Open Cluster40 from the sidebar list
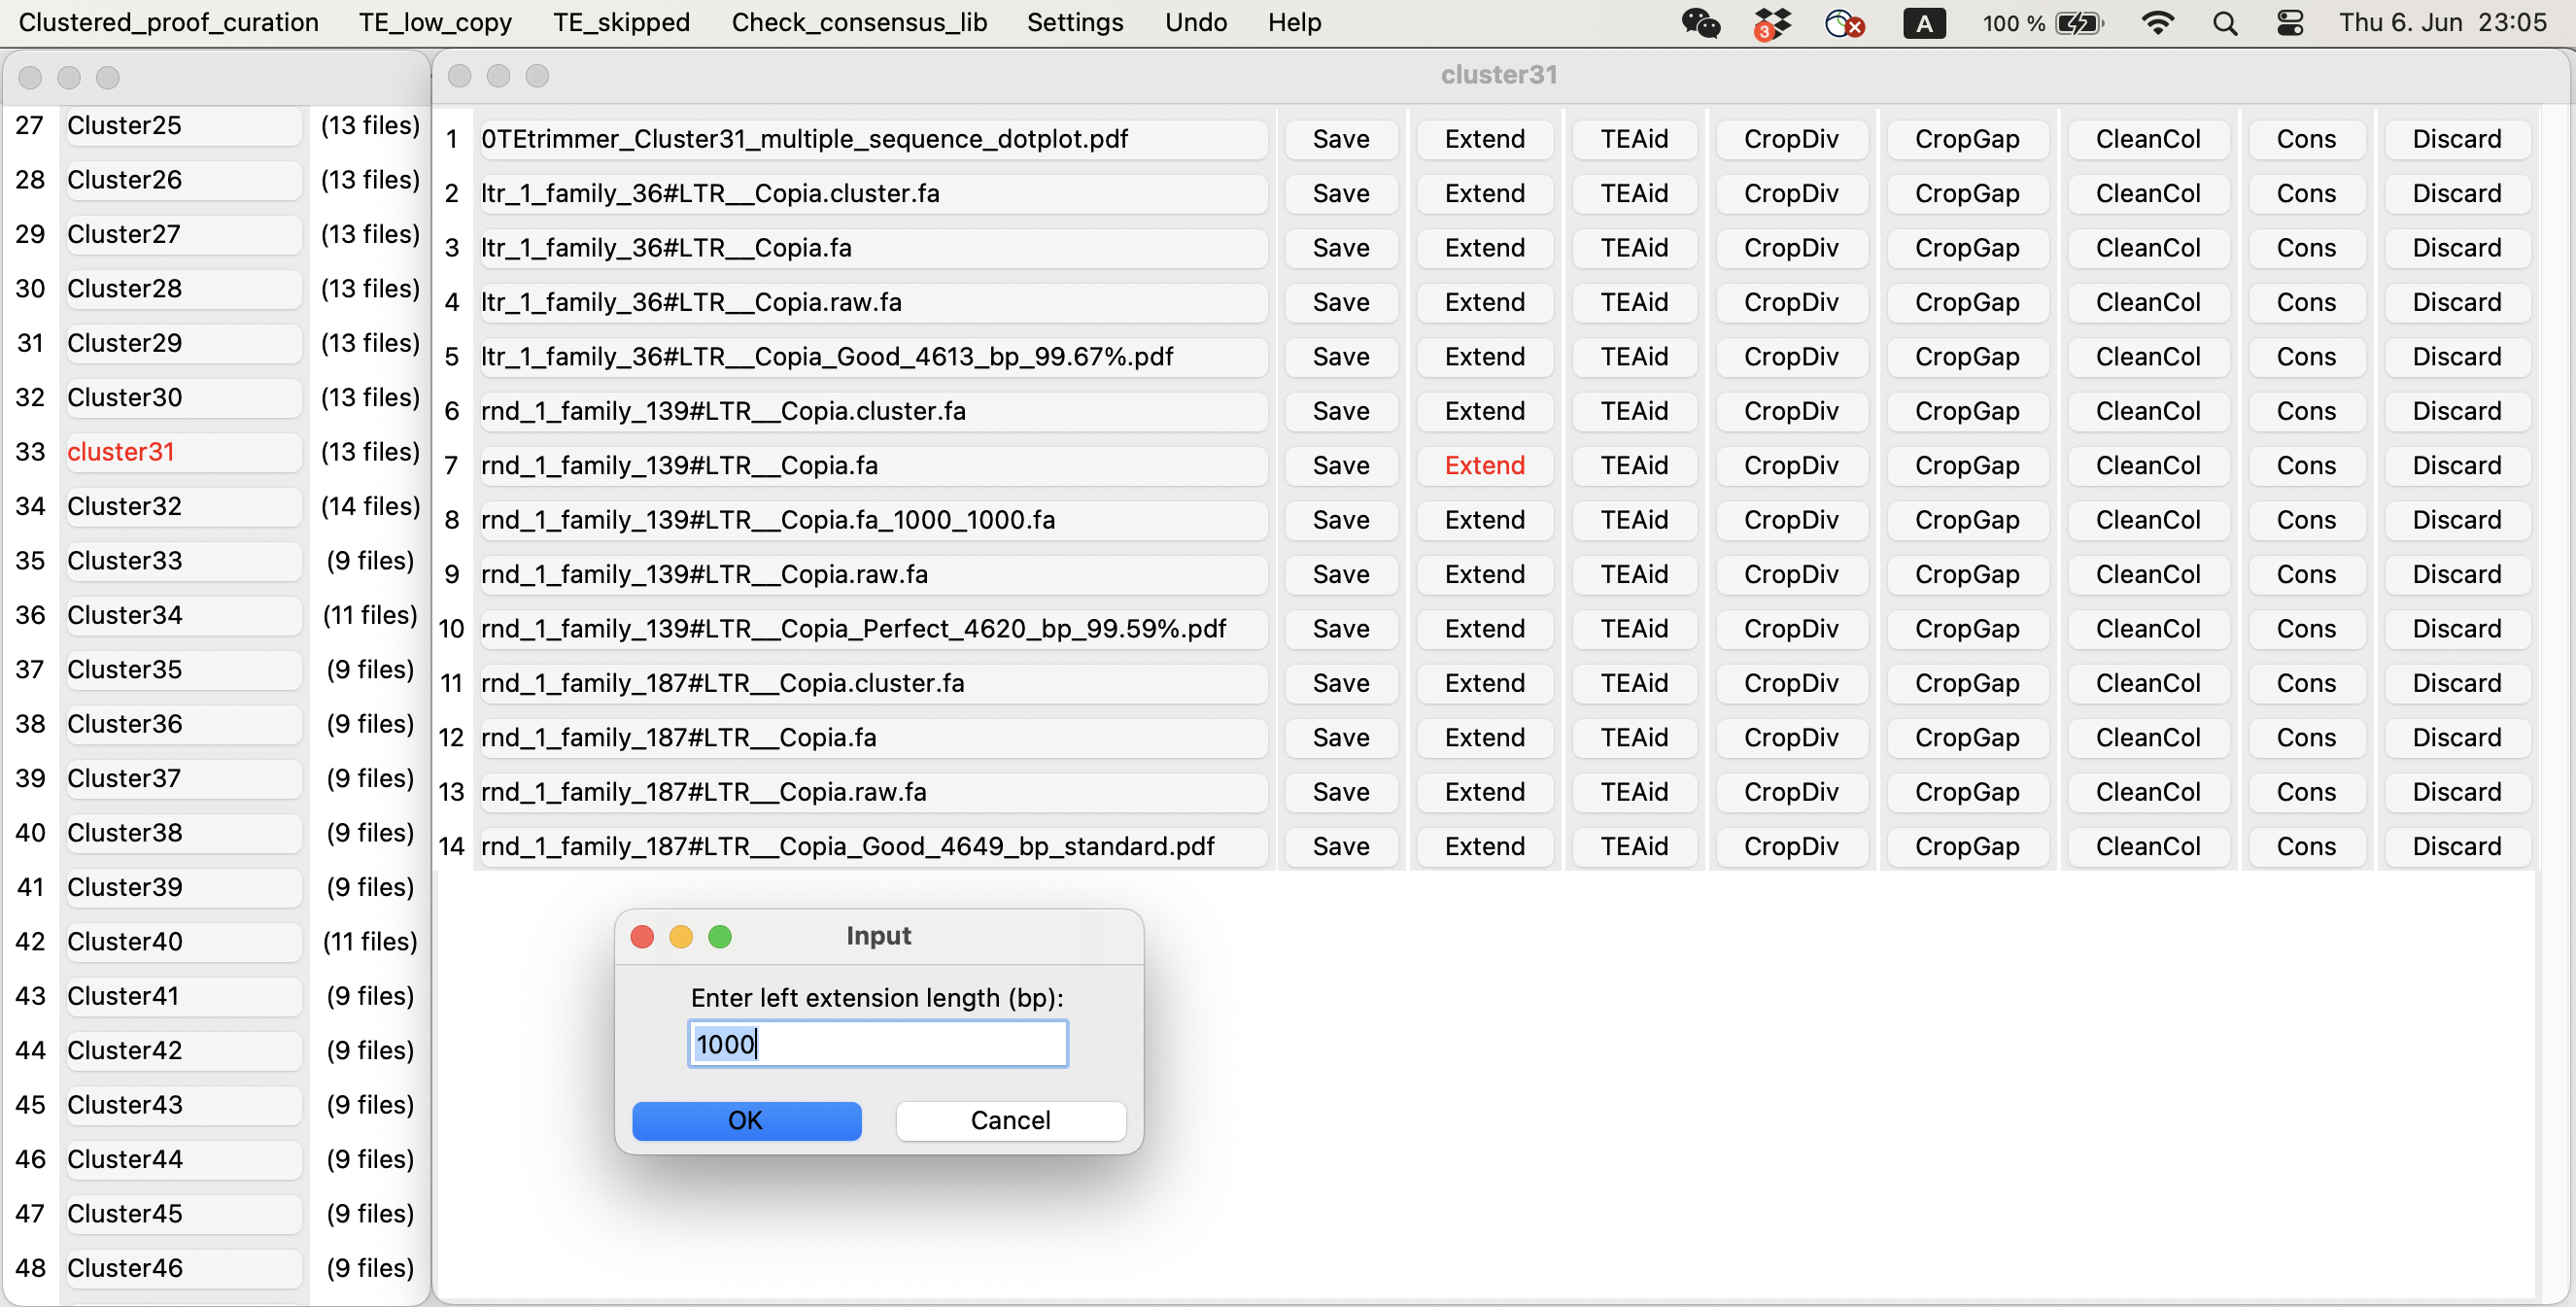The image size is (2576, 1307). tap(183, 941)
